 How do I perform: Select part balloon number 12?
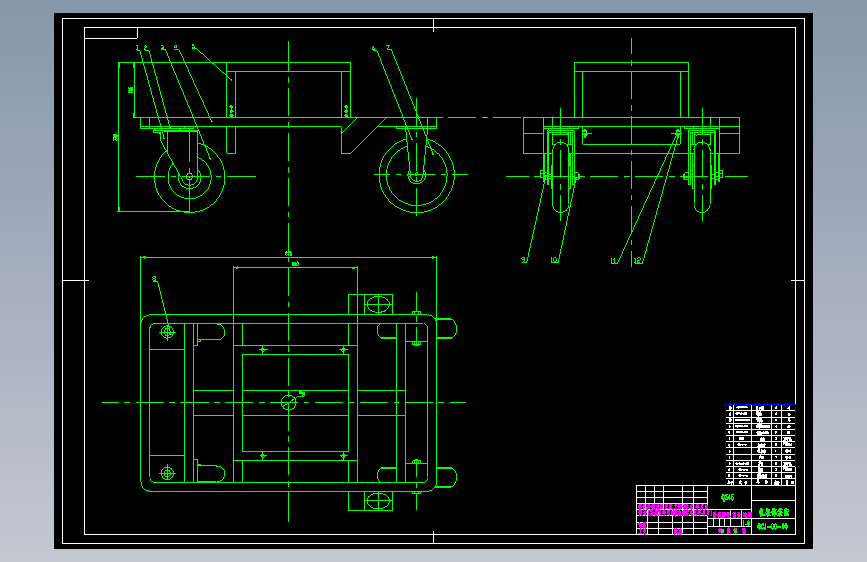click(x=638, y=261)
